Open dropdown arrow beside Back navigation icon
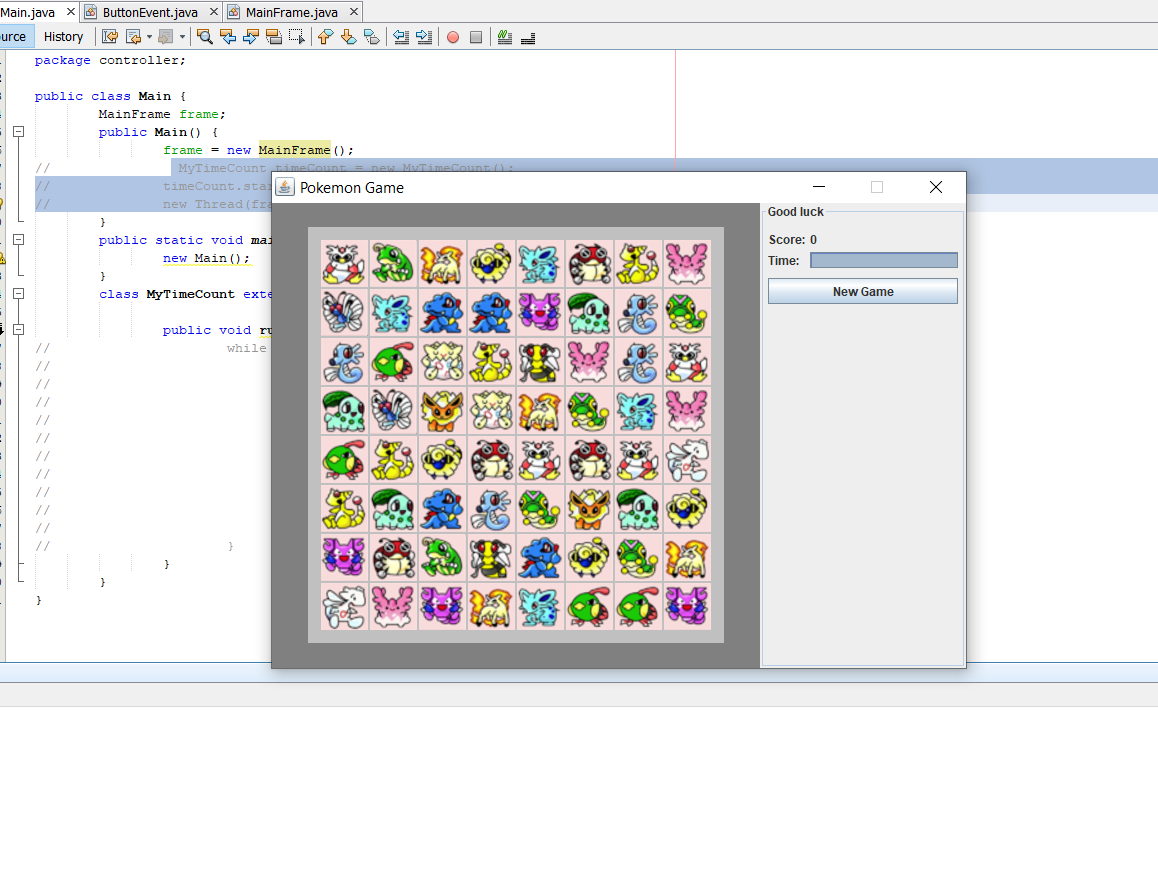Image resolution: width=1158 pixels, height=870 pixels. [149, 37]
